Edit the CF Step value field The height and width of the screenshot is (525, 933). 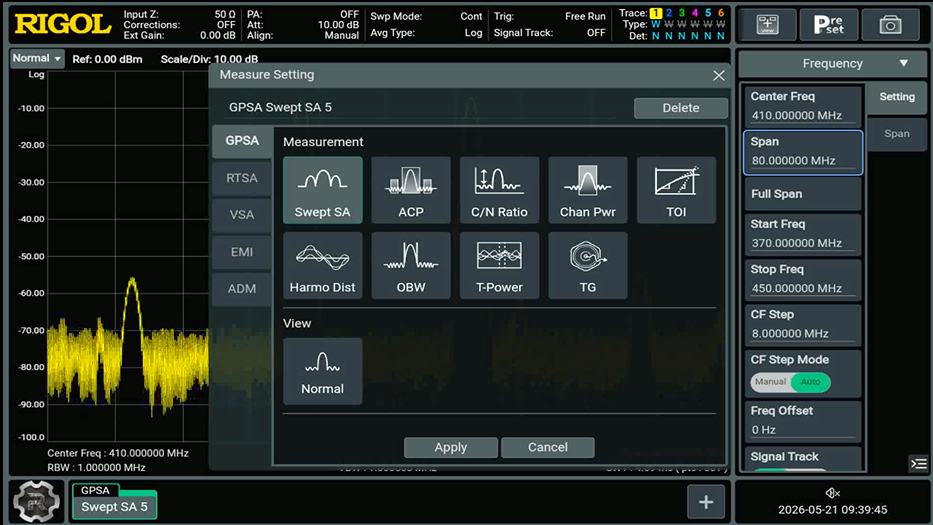point(803,324)
